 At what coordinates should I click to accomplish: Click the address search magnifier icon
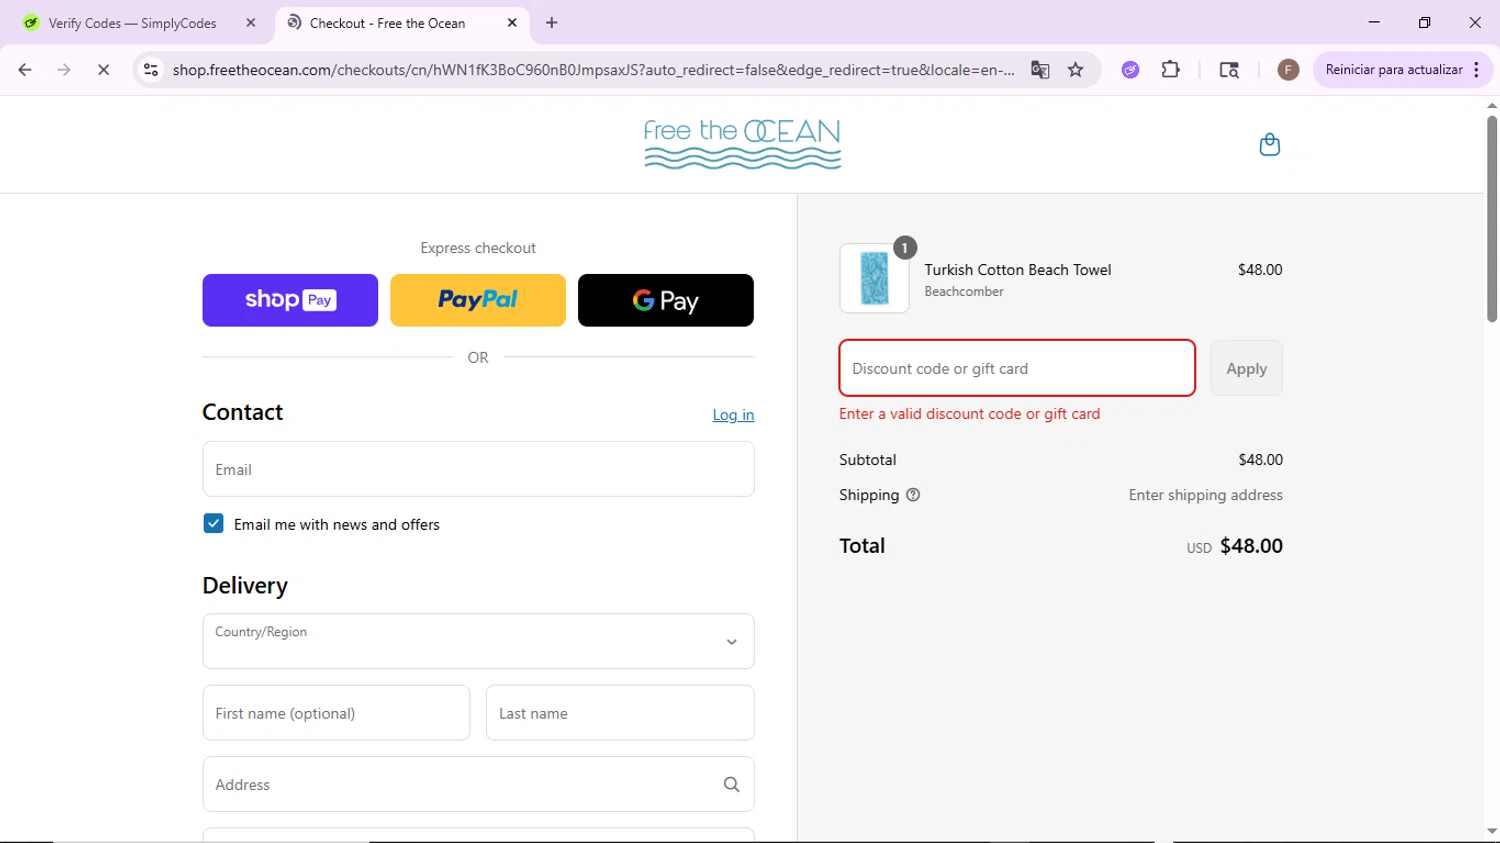[x=732, y=785]
